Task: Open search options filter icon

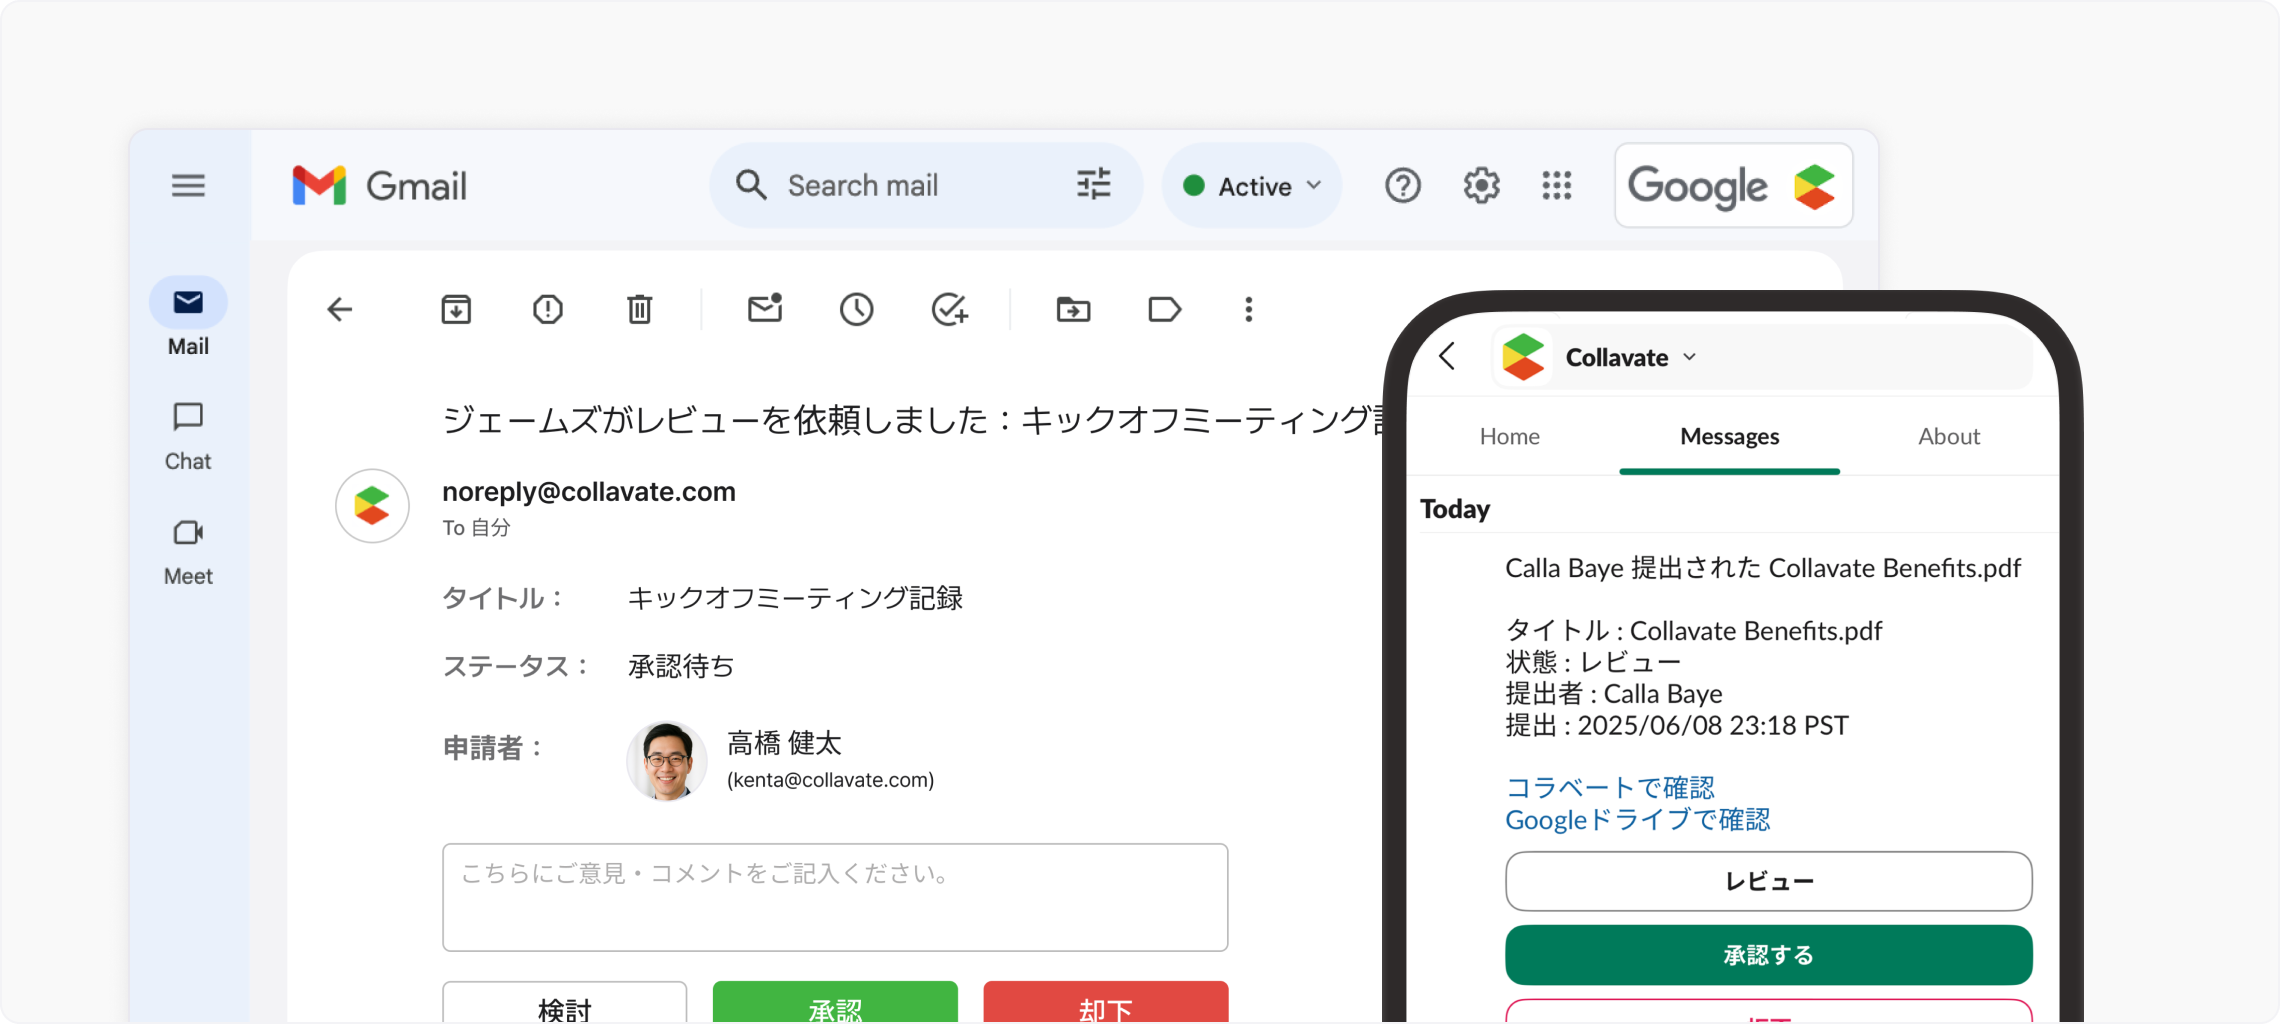Action: 1094,185
